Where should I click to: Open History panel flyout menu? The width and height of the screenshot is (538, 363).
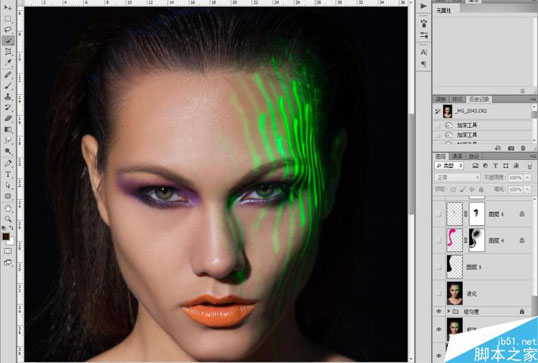click(533, 99)
